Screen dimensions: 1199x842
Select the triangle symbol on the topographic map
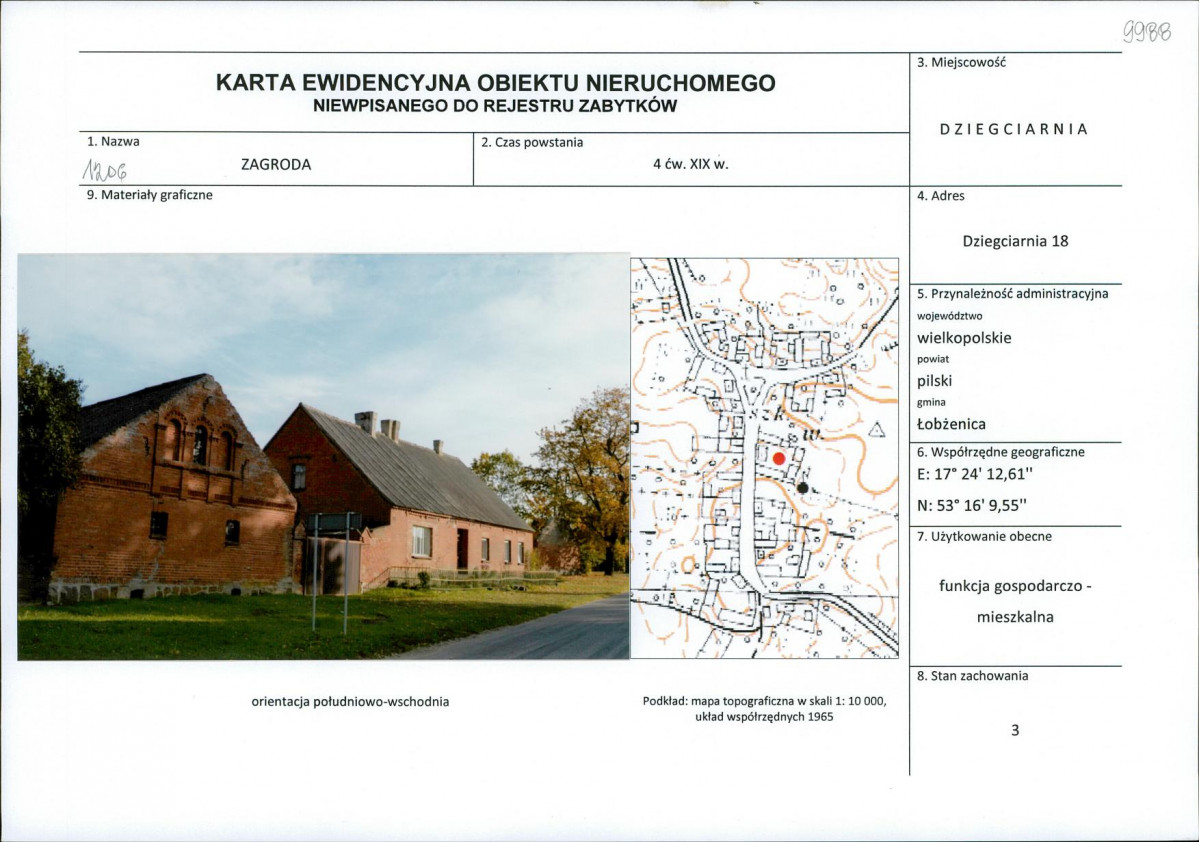point(875,432)
